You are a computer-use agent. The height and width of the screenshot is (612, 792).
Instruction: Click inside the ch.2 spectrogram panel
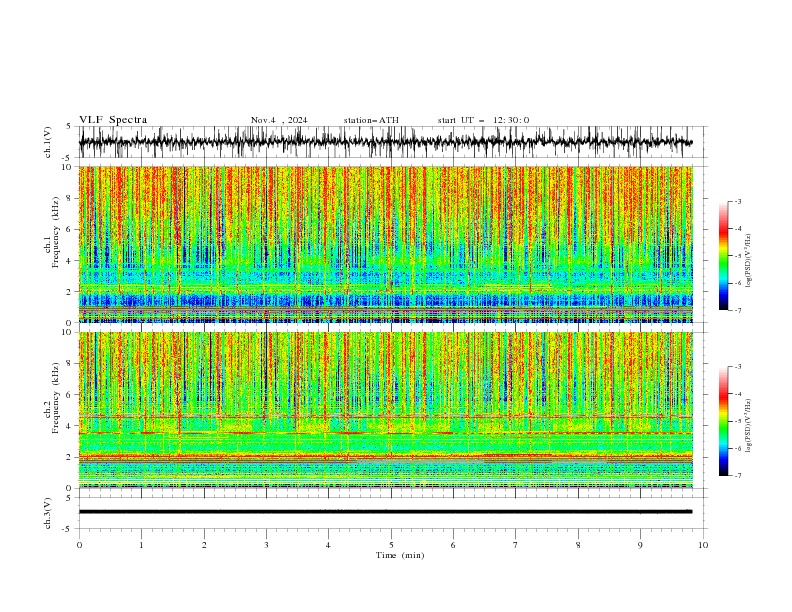[x=386, y=410]
